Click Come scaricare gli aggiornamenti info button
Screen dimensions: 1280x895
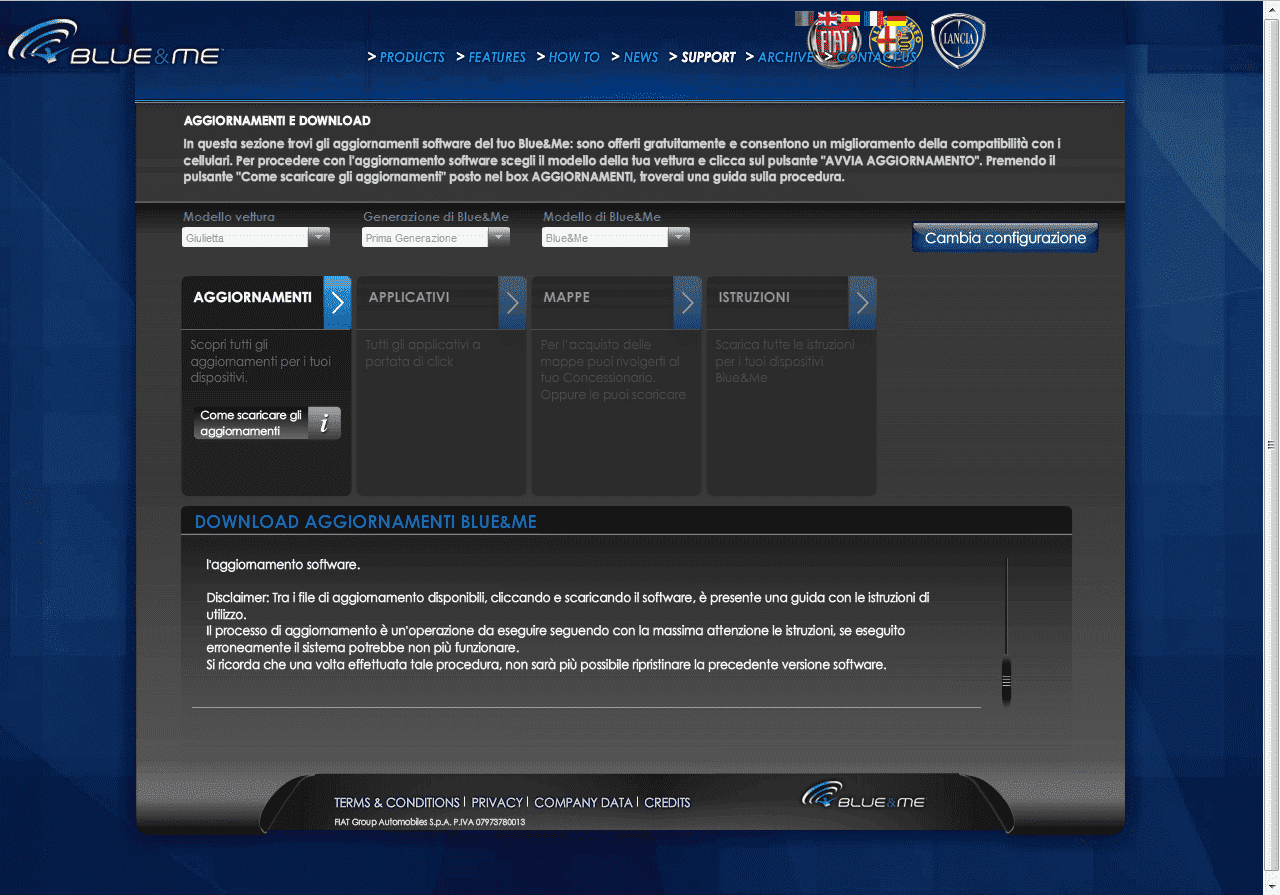click(x=267, y=423)
